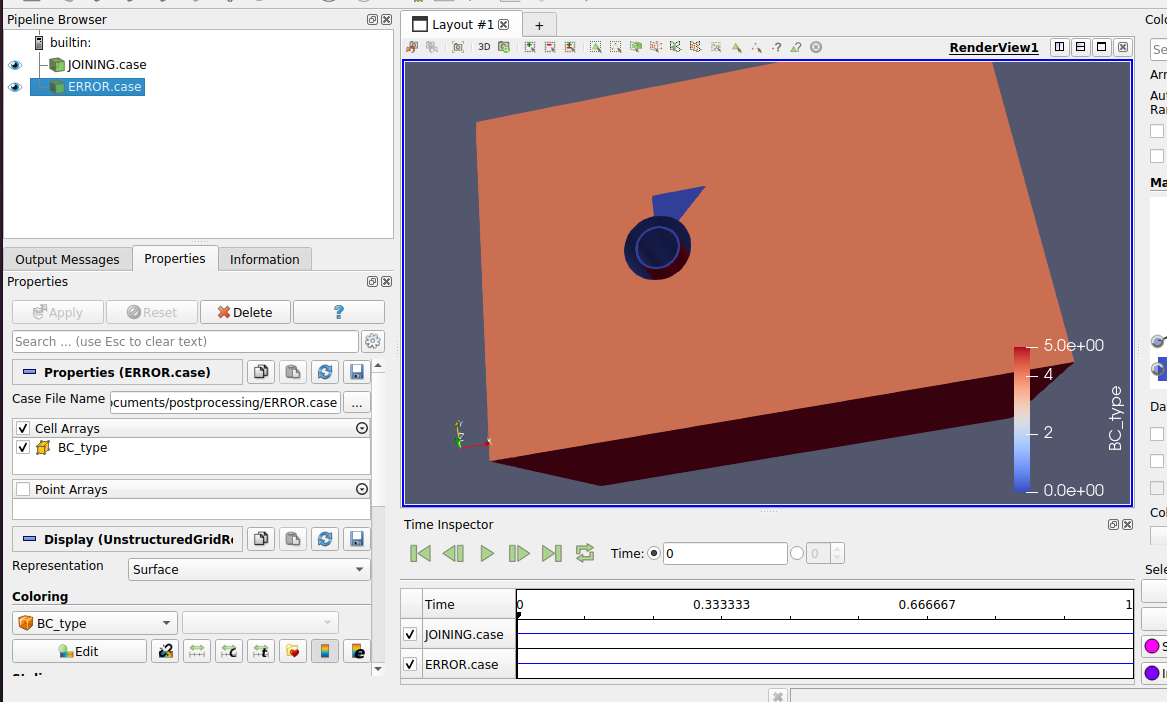
Task: Collapse the Properties (ERROR.case) section
Action: point(29,372)
